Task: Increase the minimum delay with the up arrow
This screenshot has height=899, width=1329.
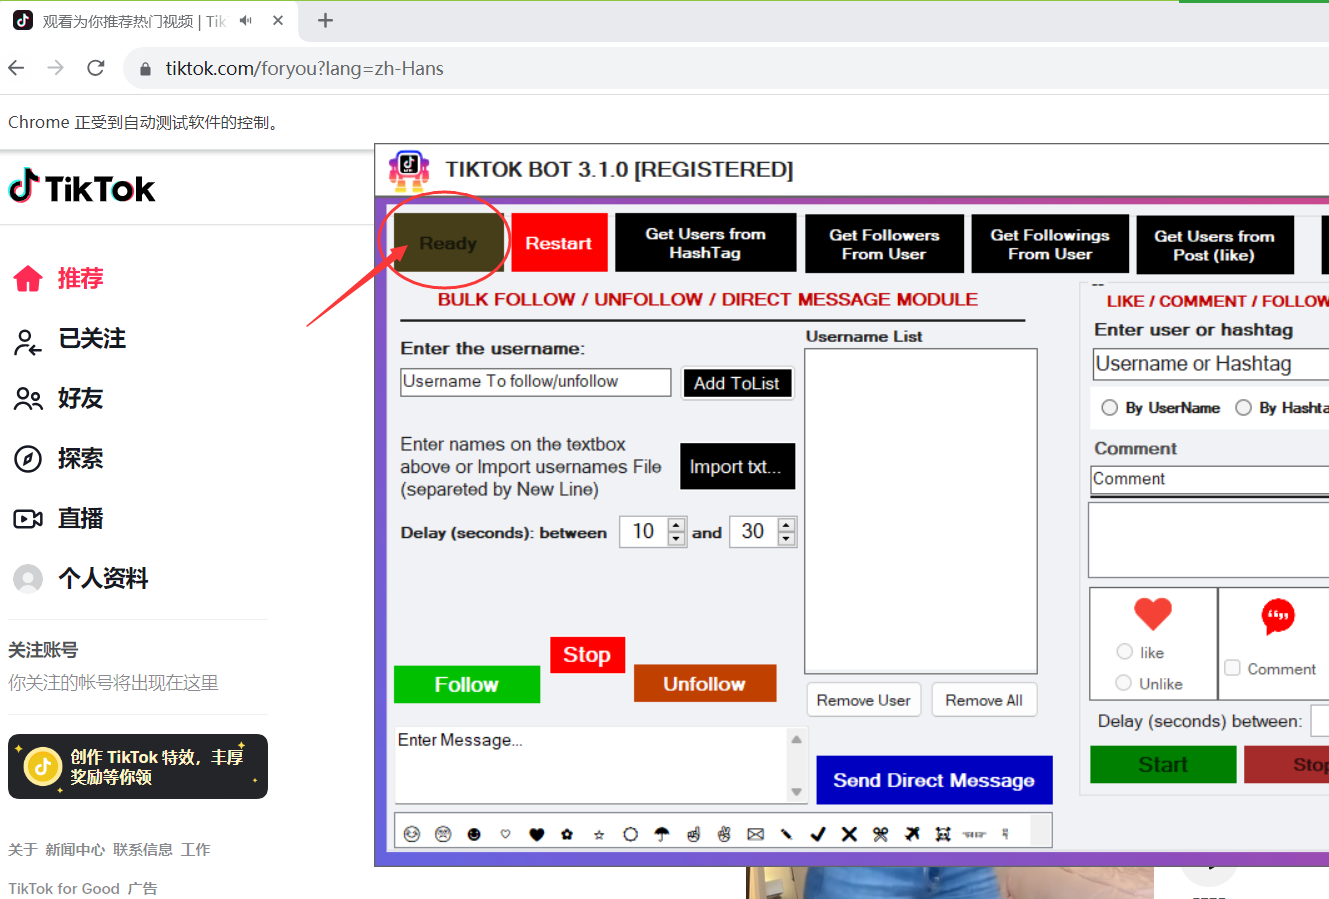Action: (677, 524)
